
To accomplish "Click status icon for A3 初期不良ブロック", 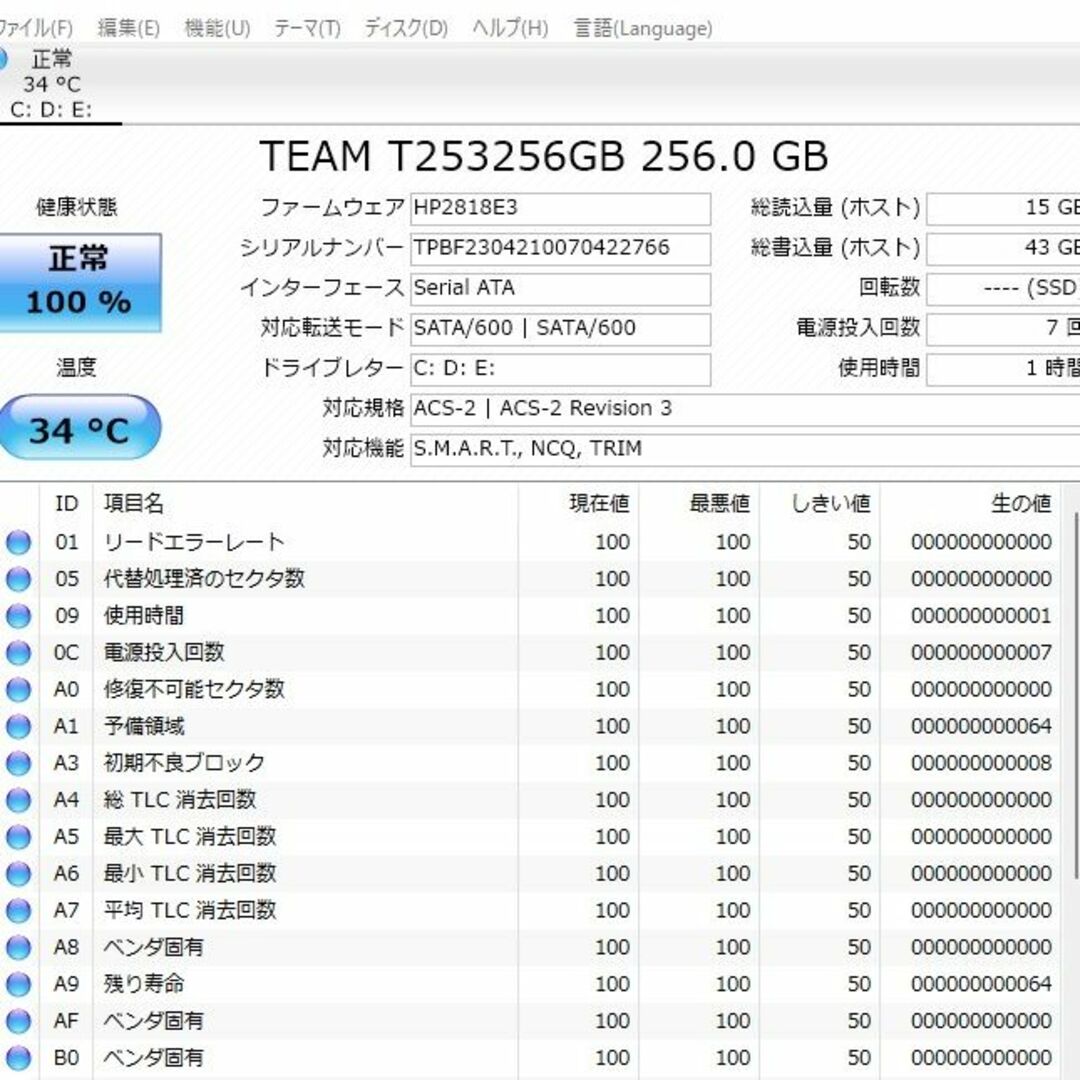I will pos(19,763).
